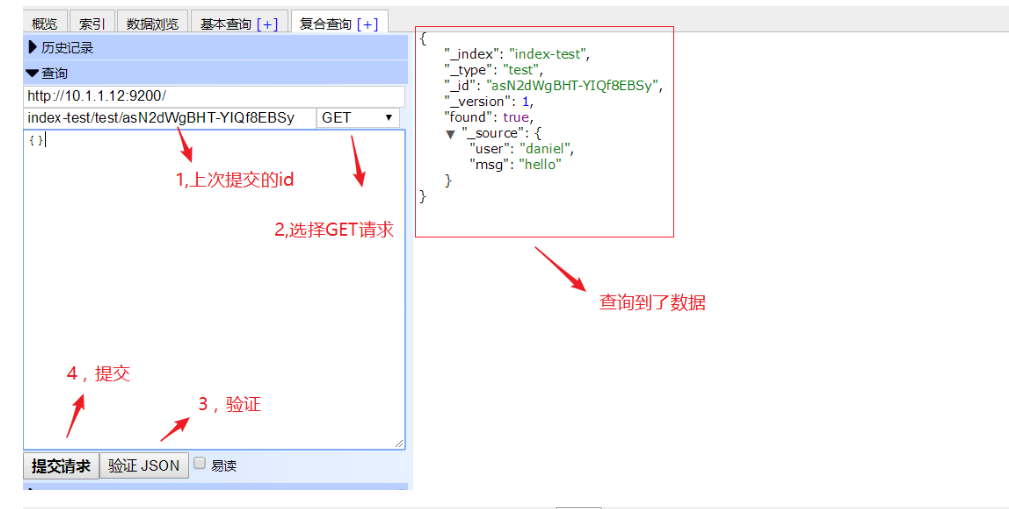The image size is (1009, 509).
Task: Click the "asN2dWgBHT-YIQf8EBSy" _id value
Action: 573,86
